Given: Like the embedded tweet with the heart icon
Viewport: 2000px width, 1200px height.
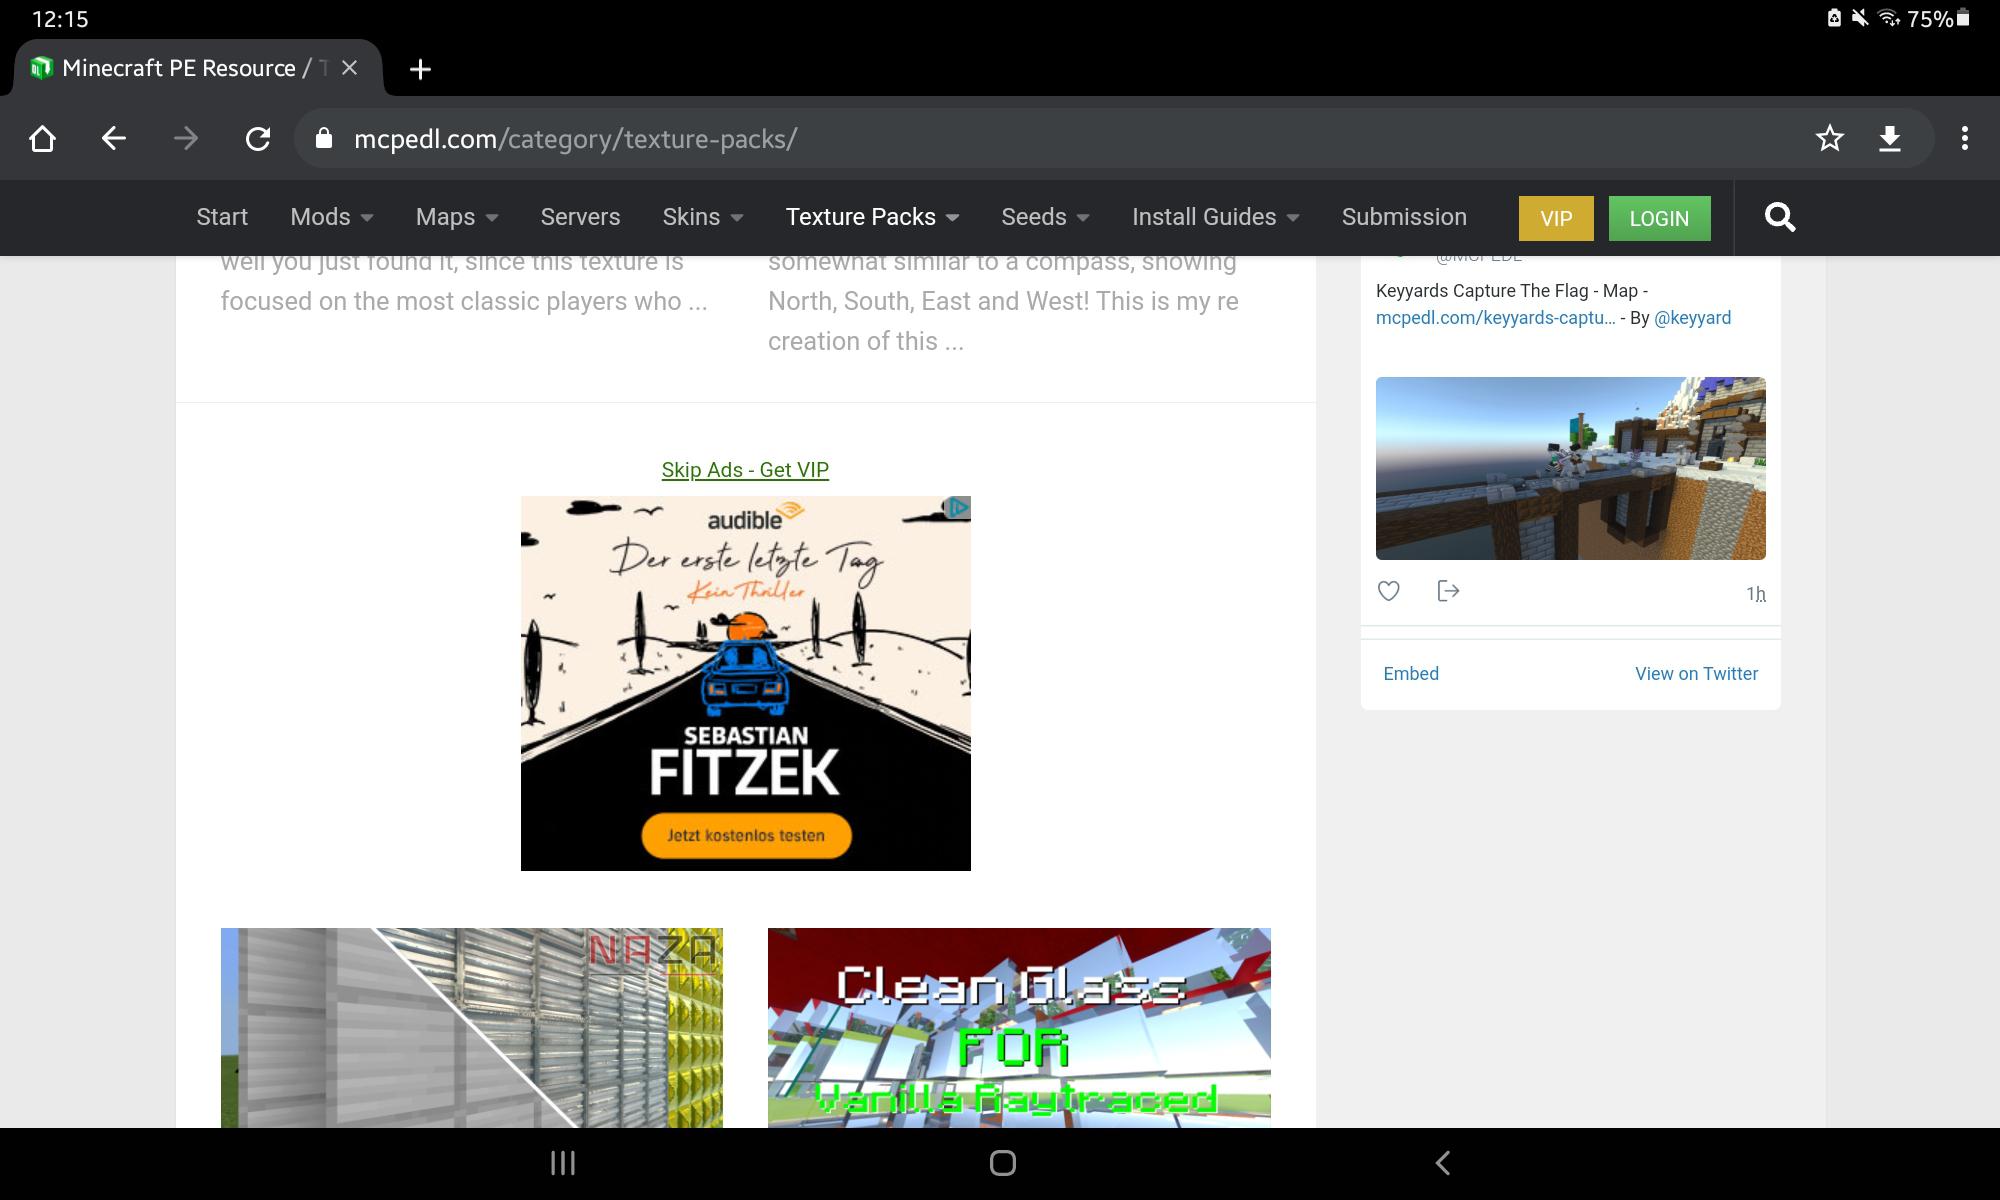Looking at the screenshot, I should point(1388,591).
